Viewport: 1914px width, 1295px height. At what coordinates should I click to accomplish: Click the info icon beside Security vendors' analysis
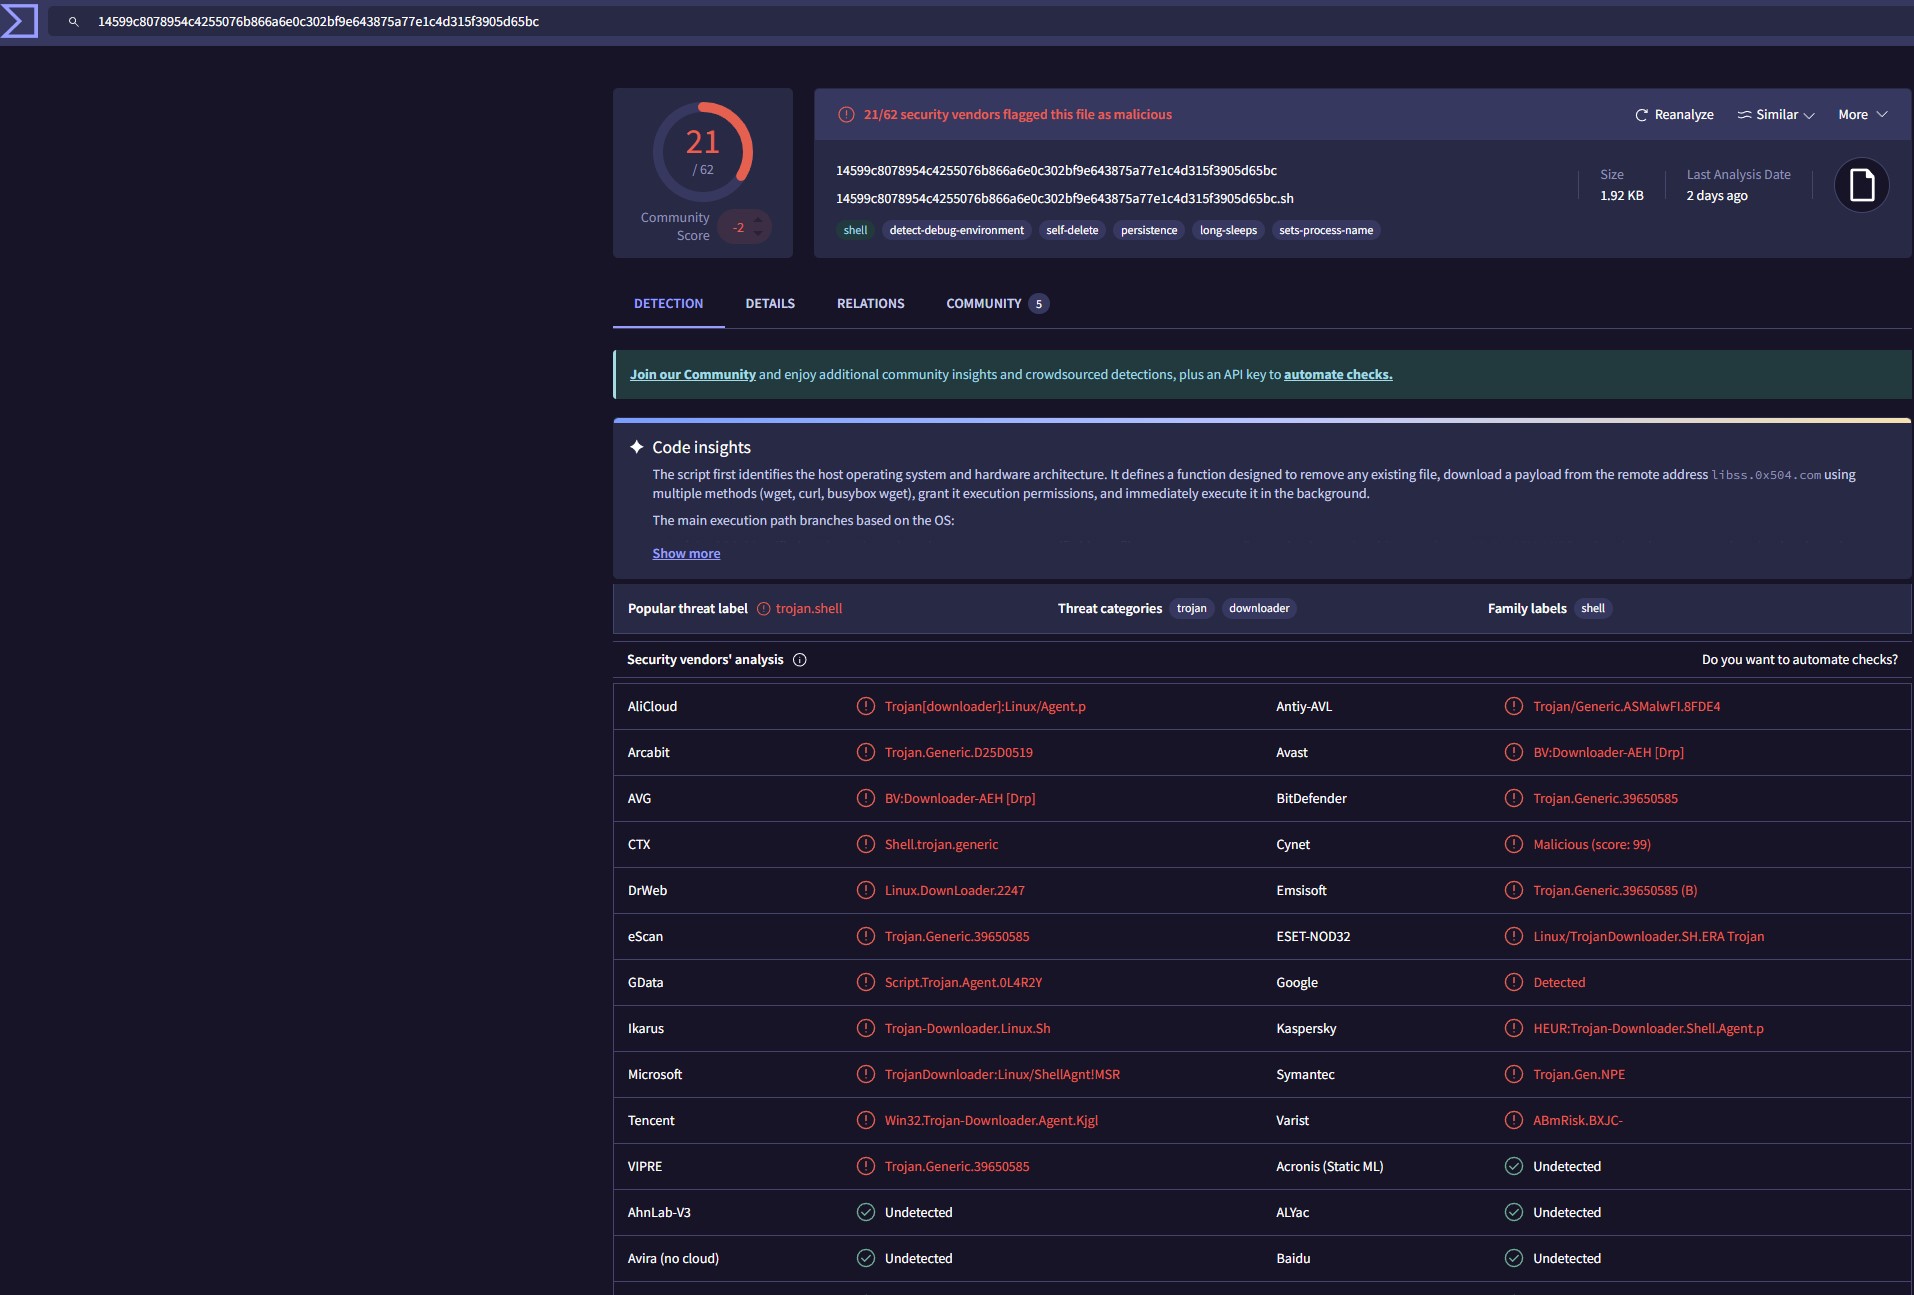pyautogui.click(x=799, y=660)
